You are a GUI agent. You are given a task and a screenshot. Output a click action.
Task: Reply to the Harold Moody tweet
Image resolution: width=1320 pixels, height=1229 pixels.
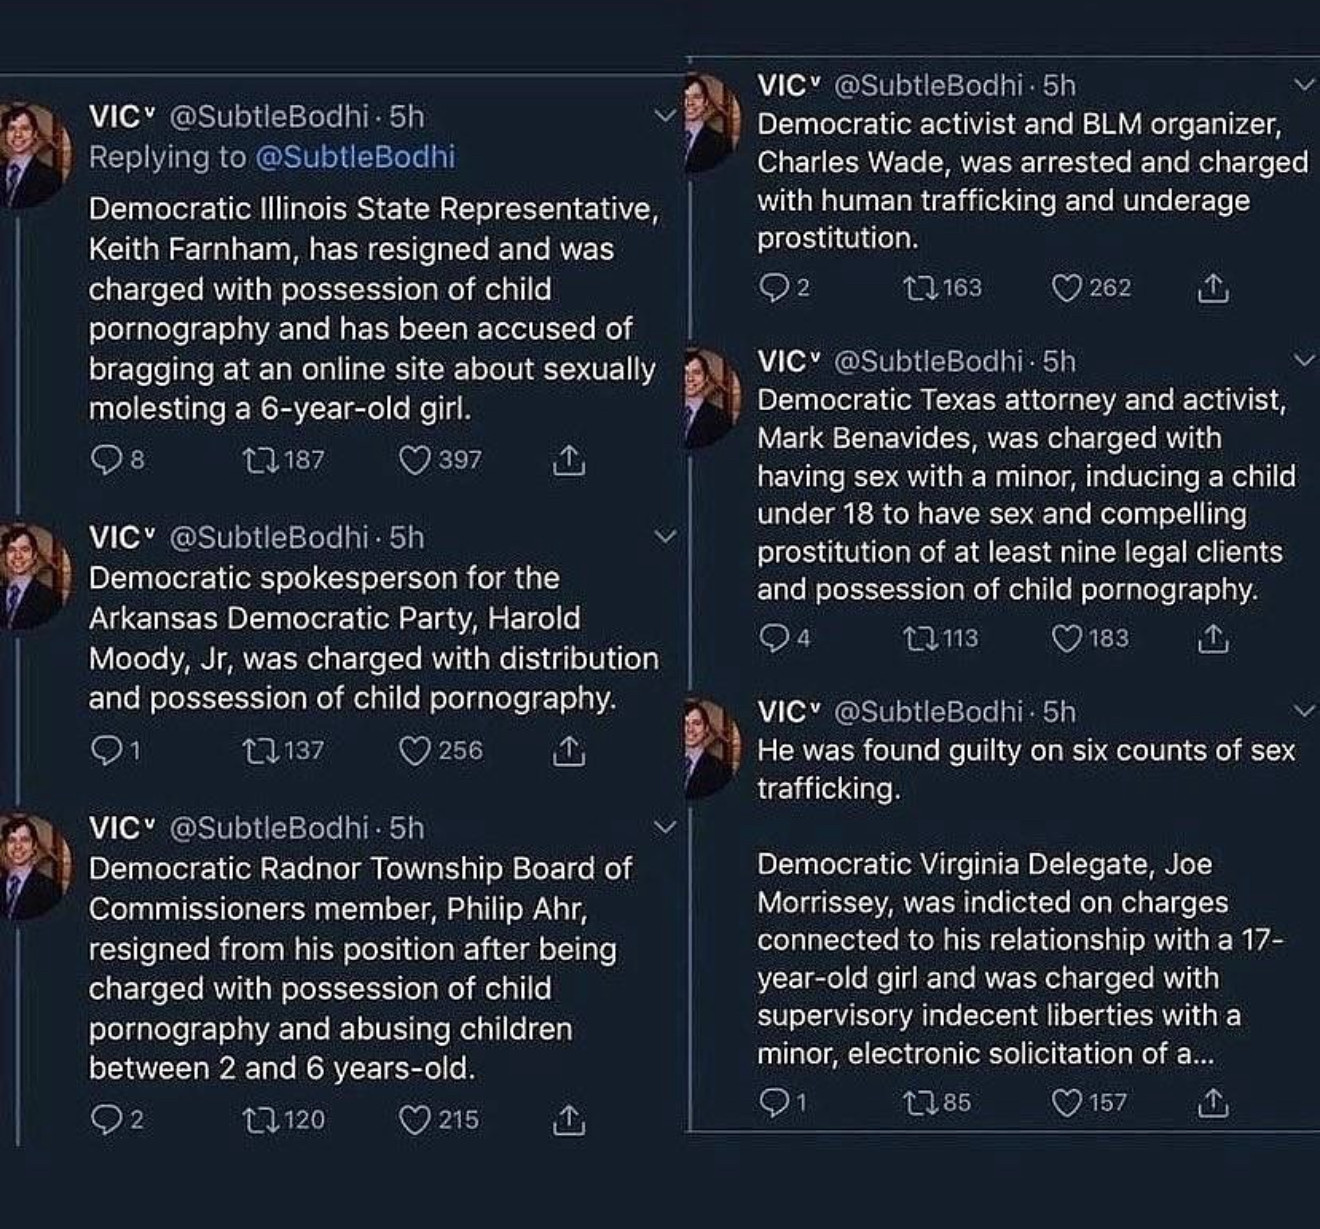click(x=105, y=750)
